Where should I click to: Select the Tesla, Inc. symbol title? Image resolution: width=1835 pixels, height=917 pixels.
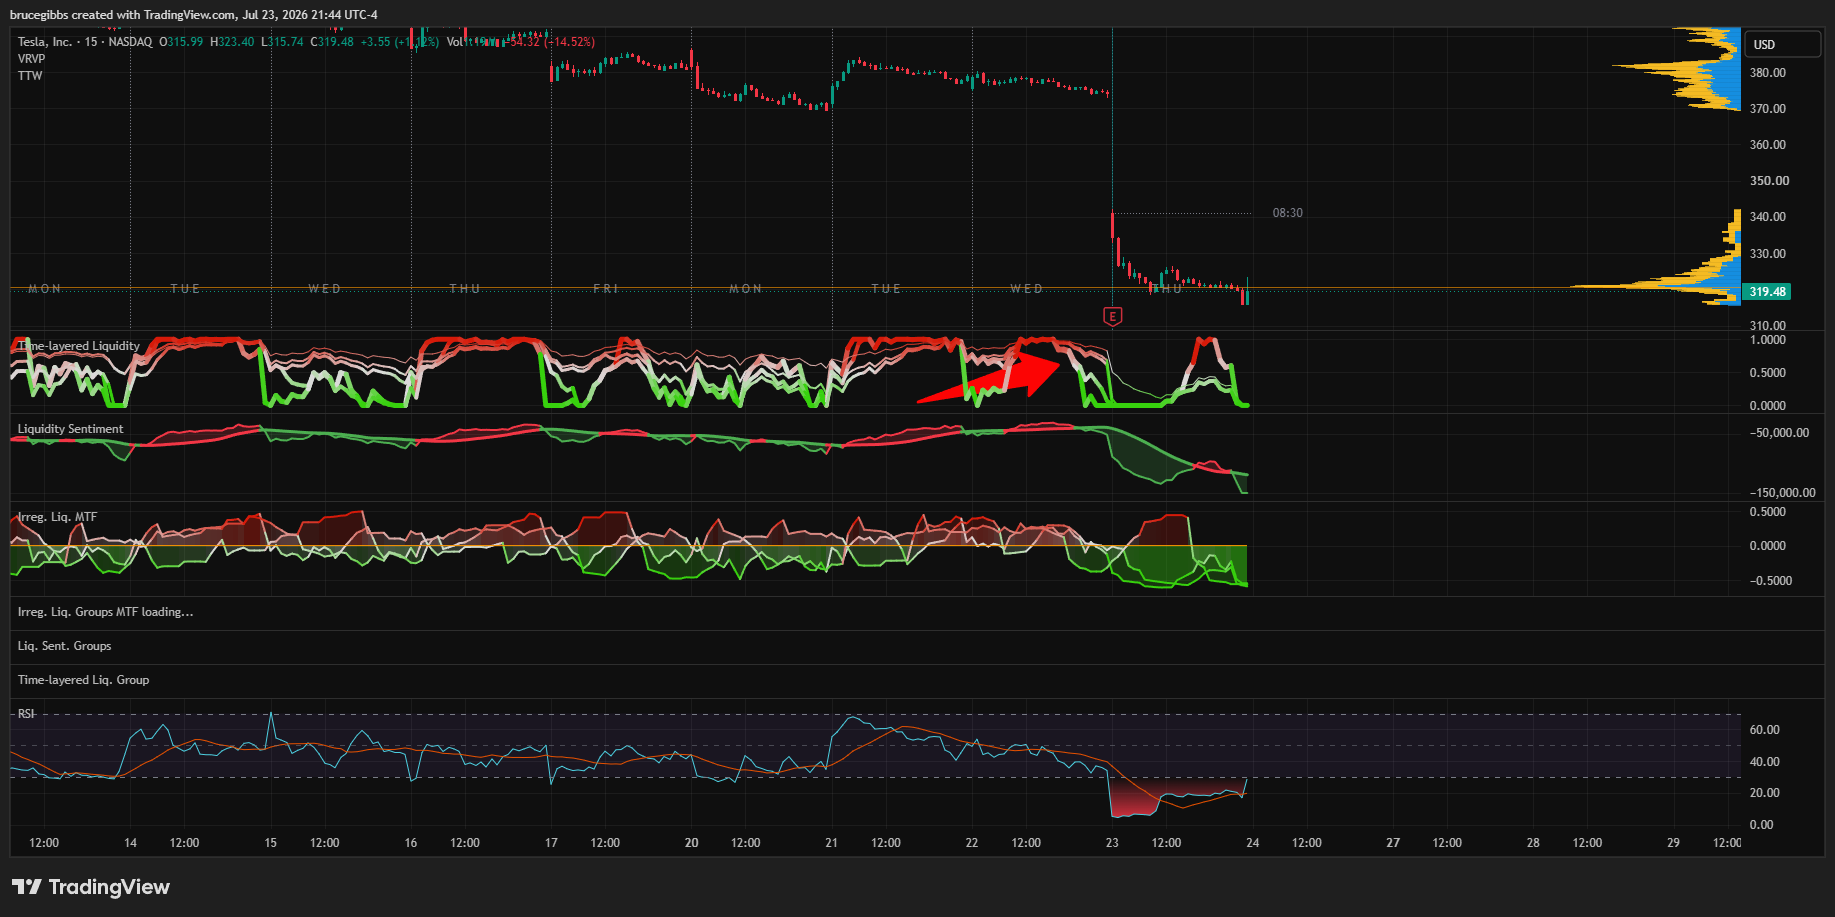click(45, 42)
